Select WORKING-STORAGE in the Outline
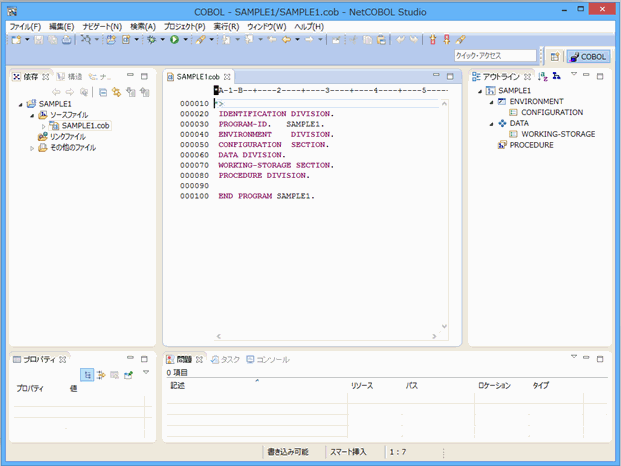The width and height of the screenshot is (621, 466). click(558, 134)
